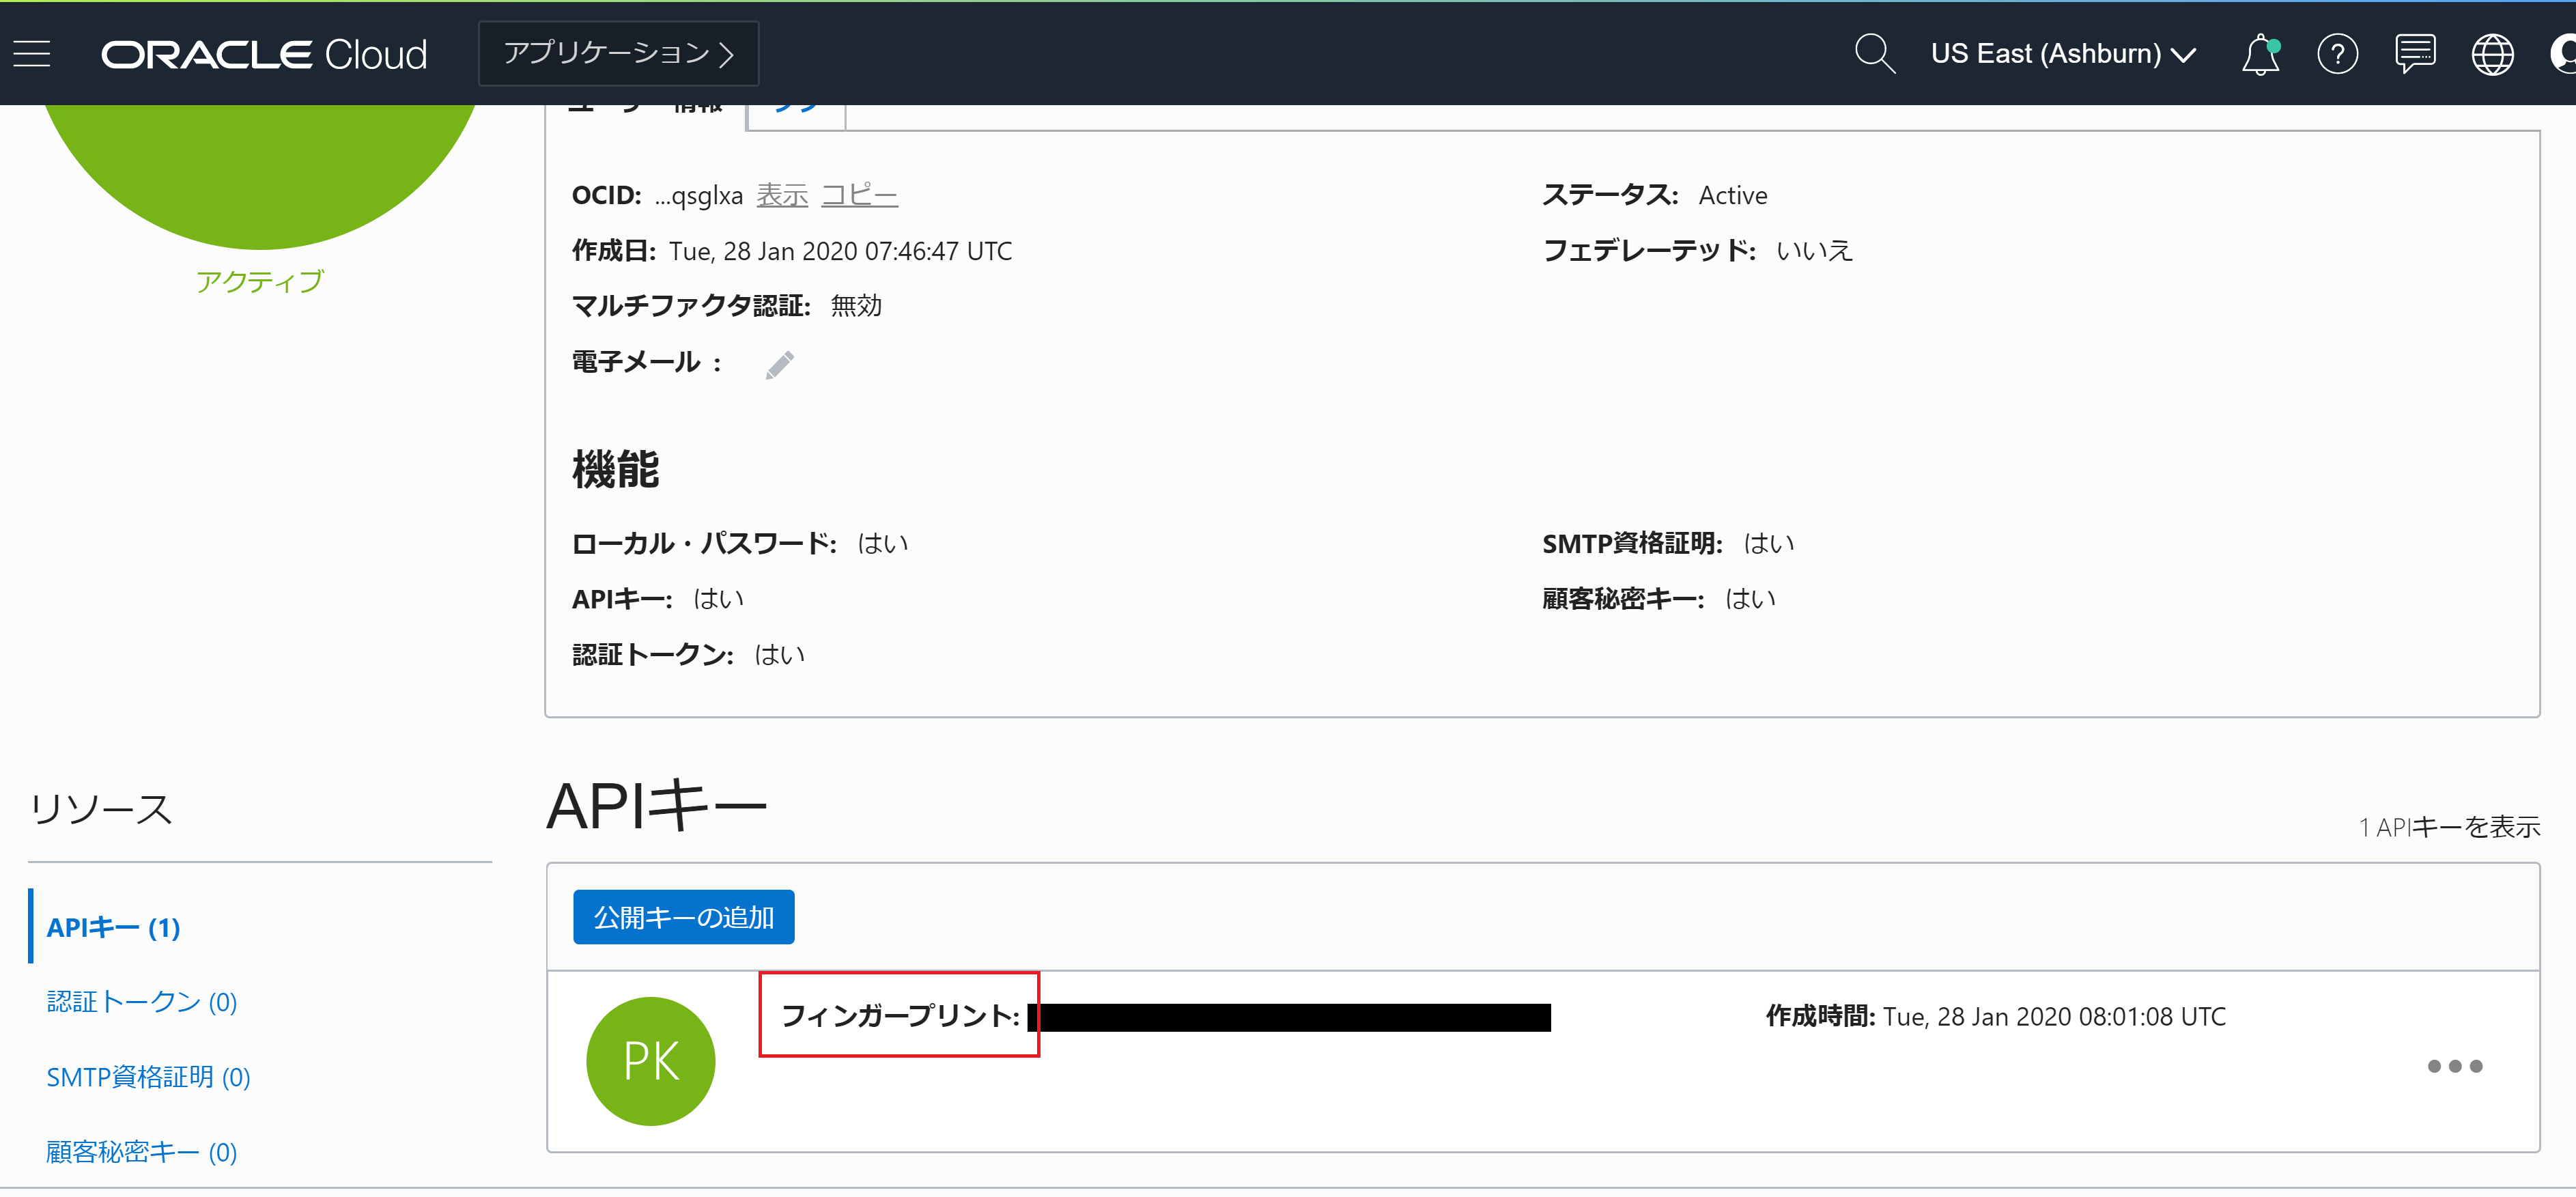Screen dimensions: 2576x1197
Task: Open 顧客秘密キー (0) resource
Action: tap(142, 1152)
